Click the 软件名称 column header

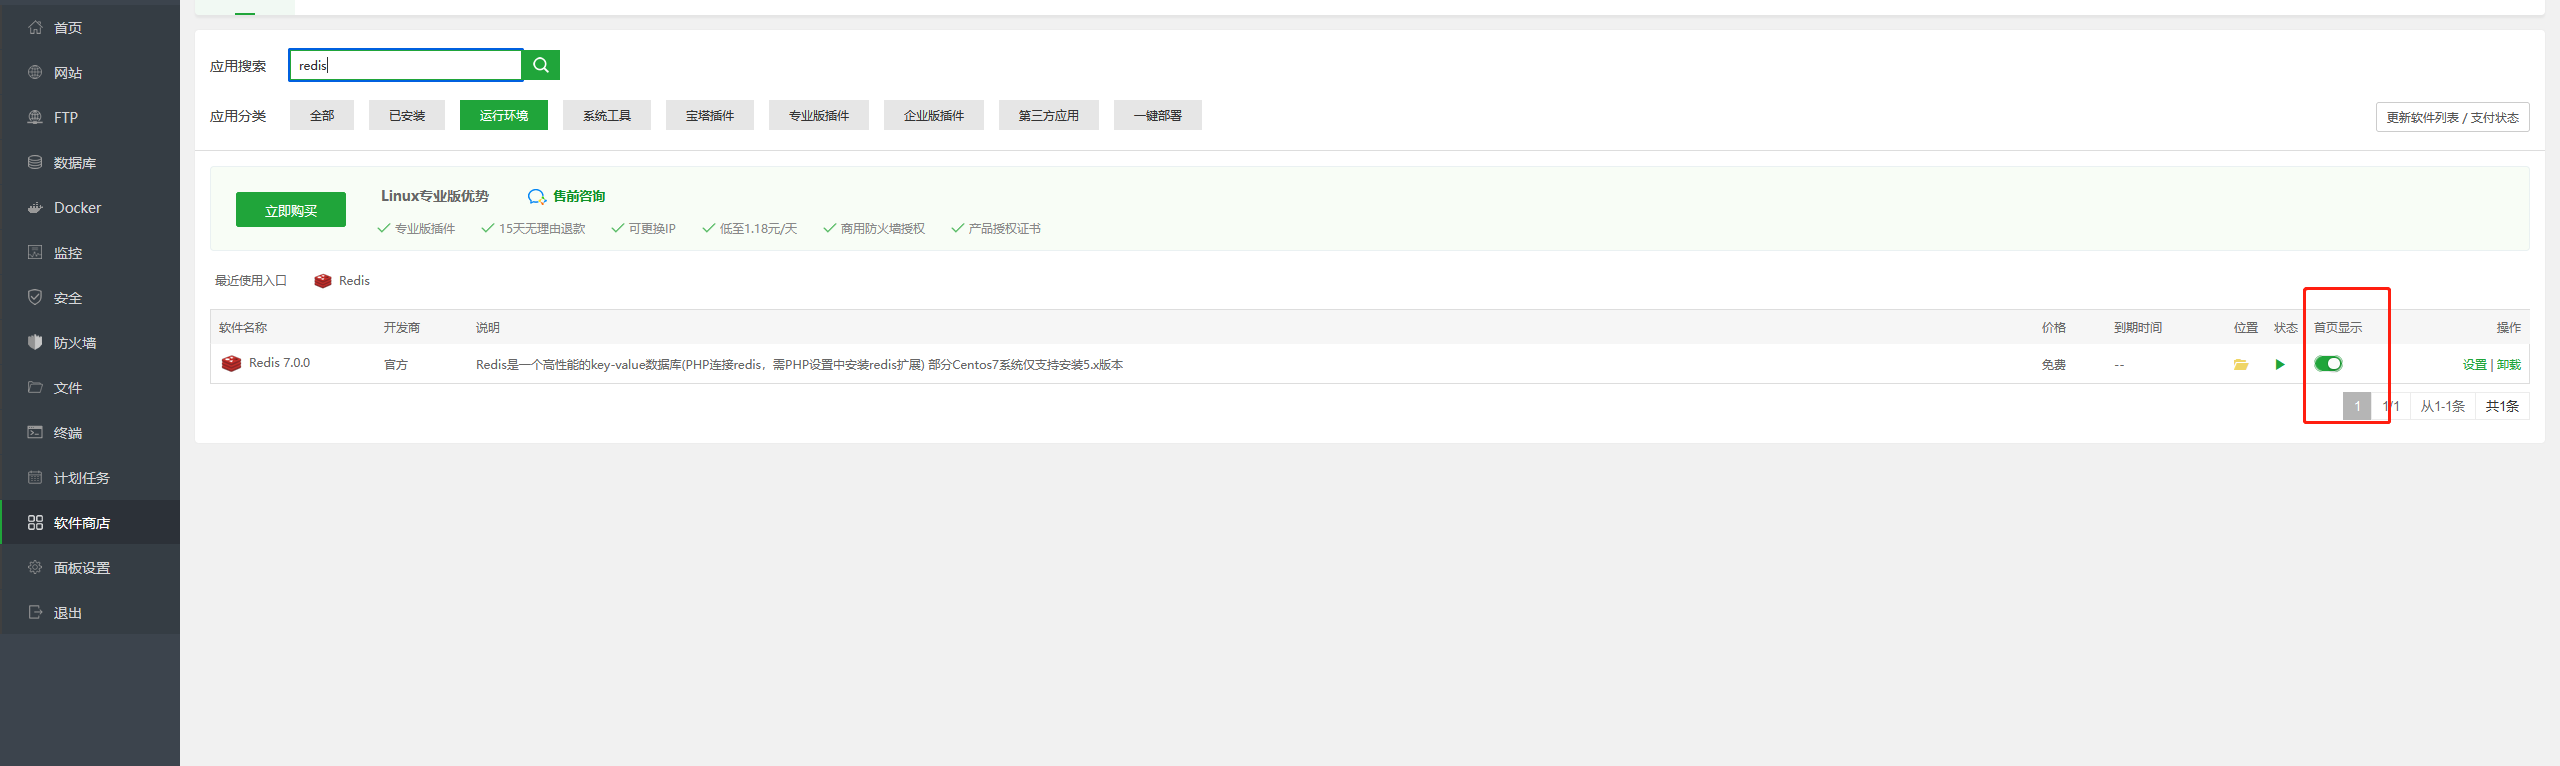(243, 328)
